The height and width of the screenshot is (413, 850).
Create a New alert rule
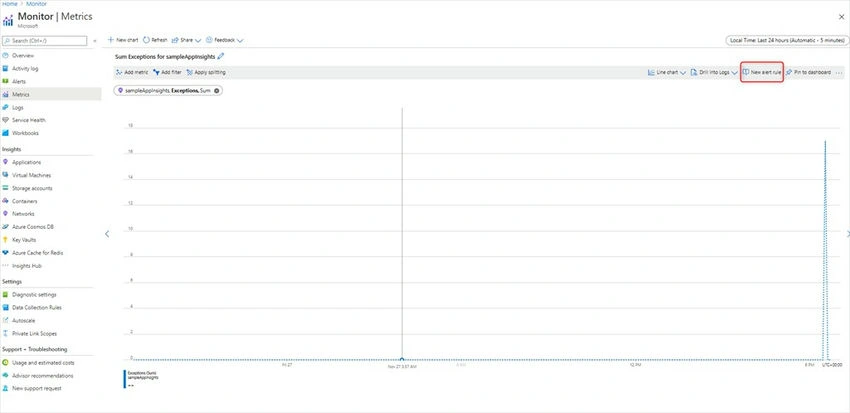click(x=762, y=72)
